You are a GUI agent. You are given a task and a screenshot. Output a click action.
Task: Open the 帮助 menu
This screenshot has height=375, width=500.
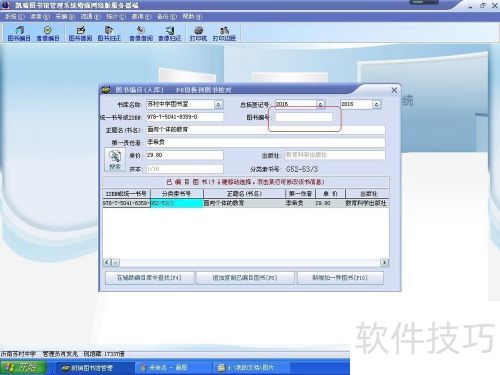(x=192, y=16)
